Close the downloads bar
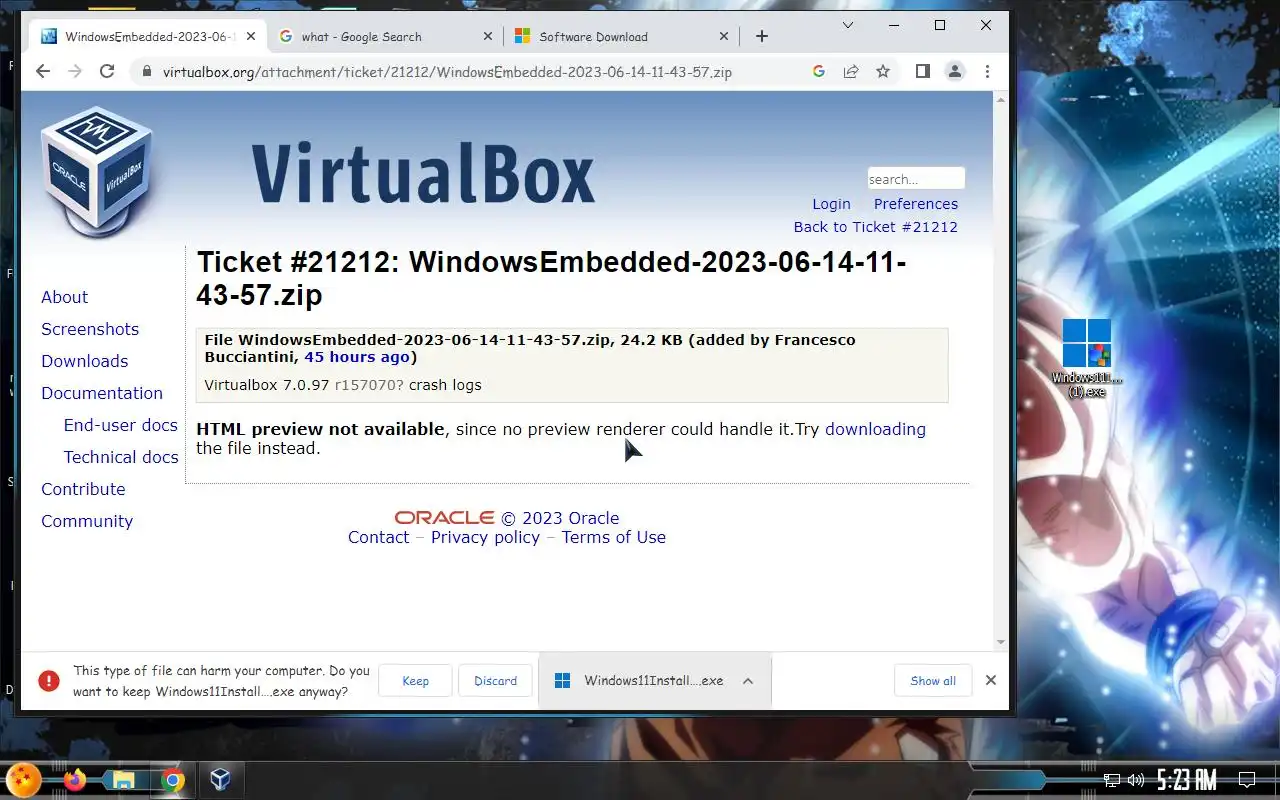 tap(991, 680)
